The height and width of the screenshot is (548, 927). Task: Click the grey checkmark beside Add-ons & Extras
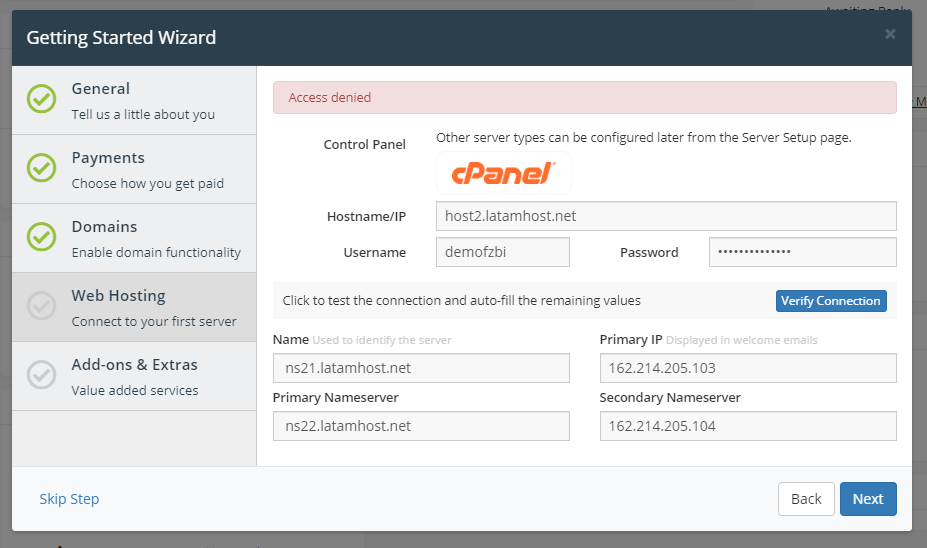(x=41, y=375)
